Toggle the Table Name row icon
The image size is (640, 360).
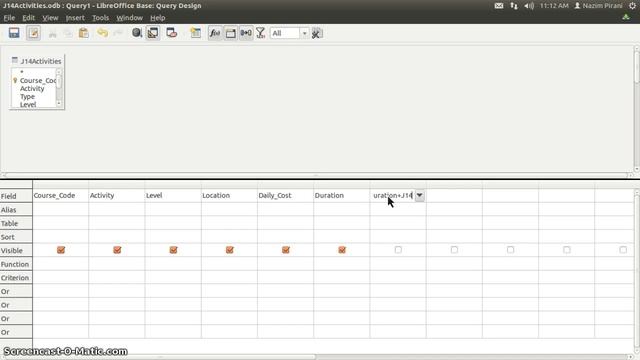(231, 33)
